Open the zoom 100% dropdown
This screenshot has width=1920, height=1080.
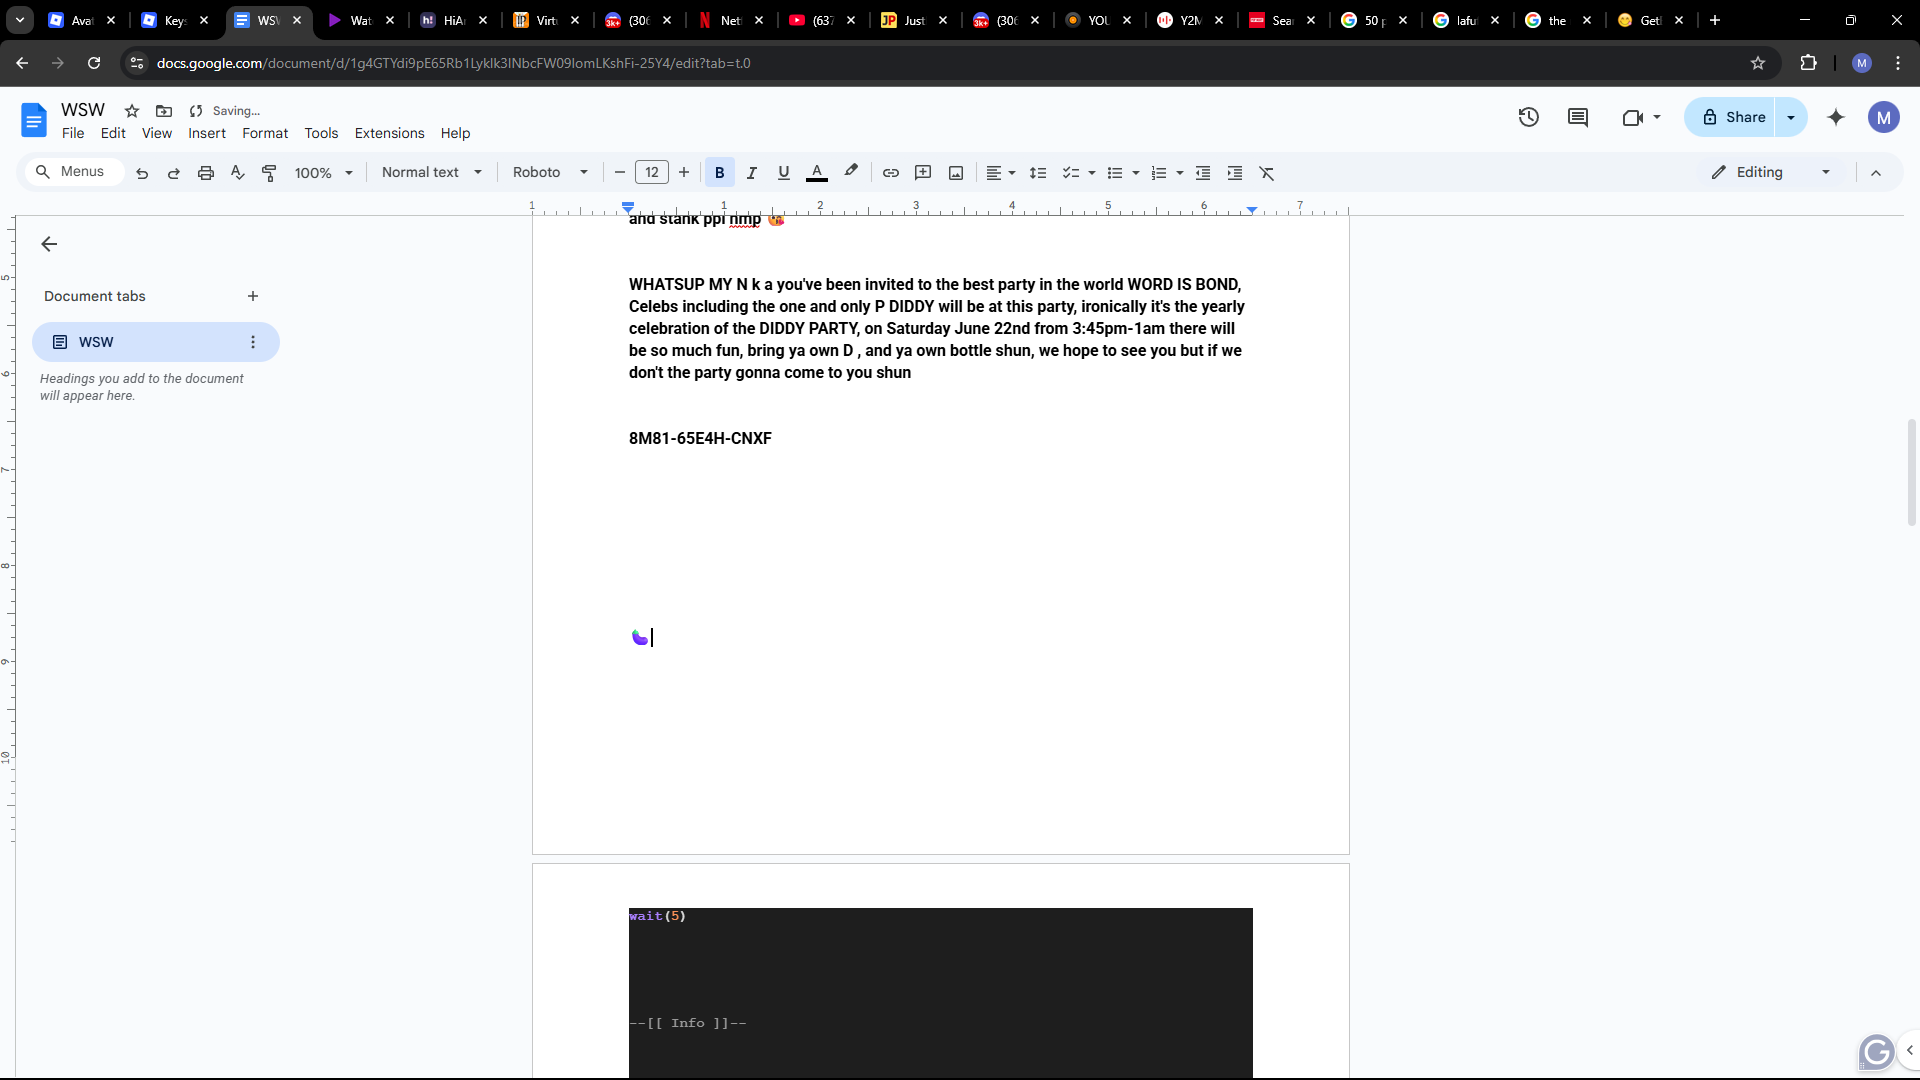tap(324, 173)
